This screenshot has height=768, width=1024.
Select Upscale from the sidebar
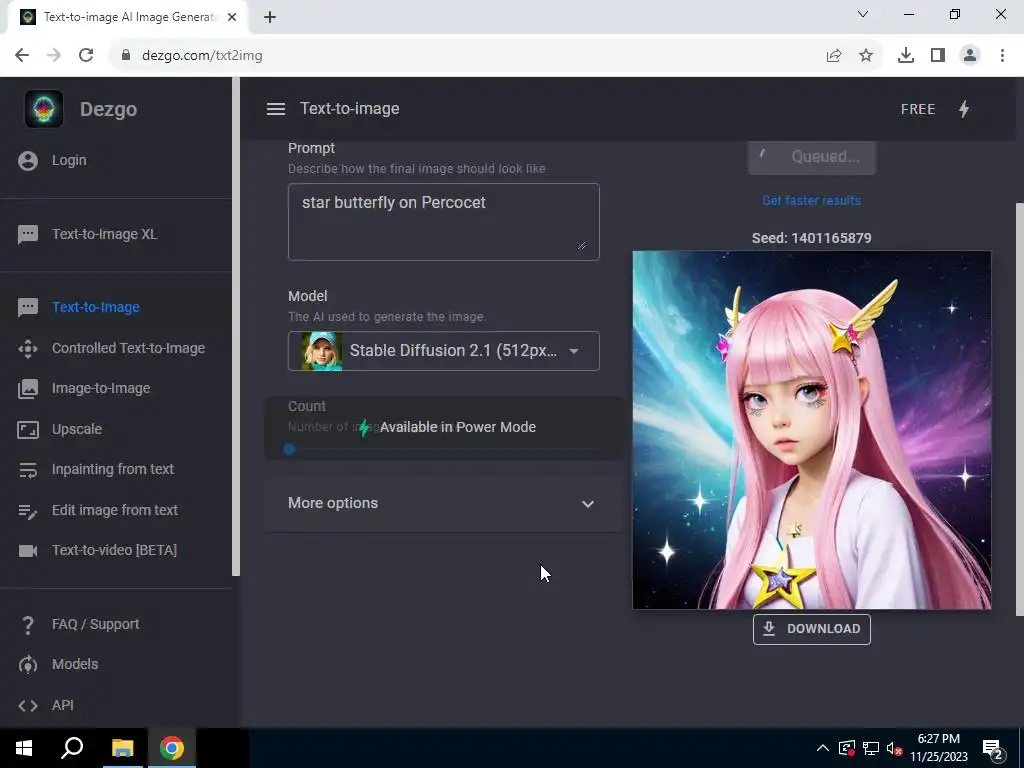click(77, 430)
